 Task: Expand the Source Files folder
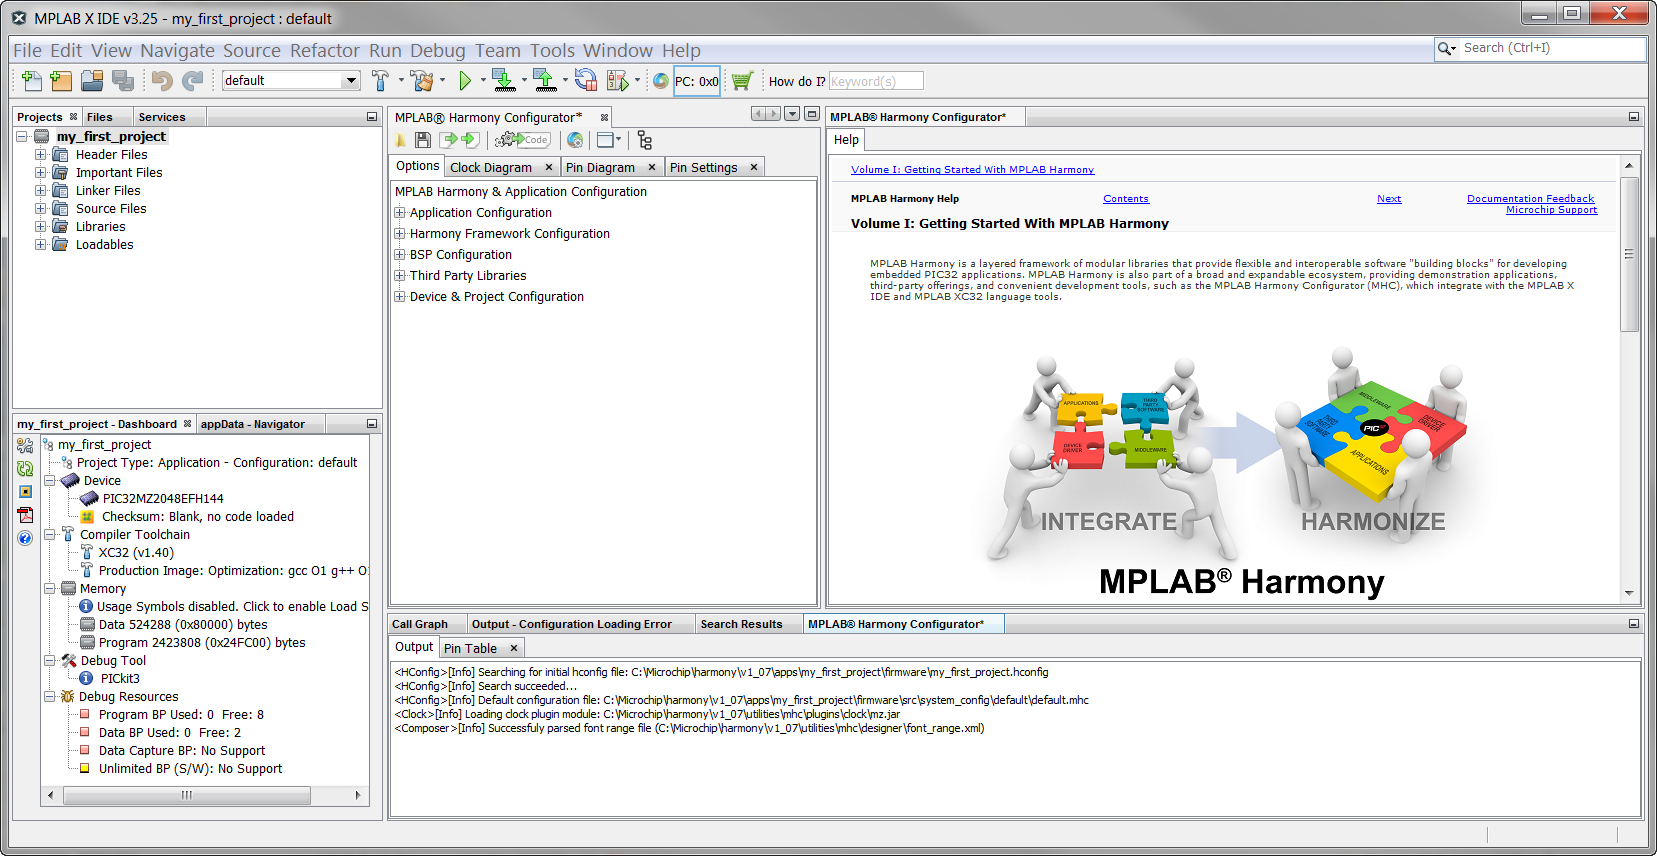pos(41,209)
